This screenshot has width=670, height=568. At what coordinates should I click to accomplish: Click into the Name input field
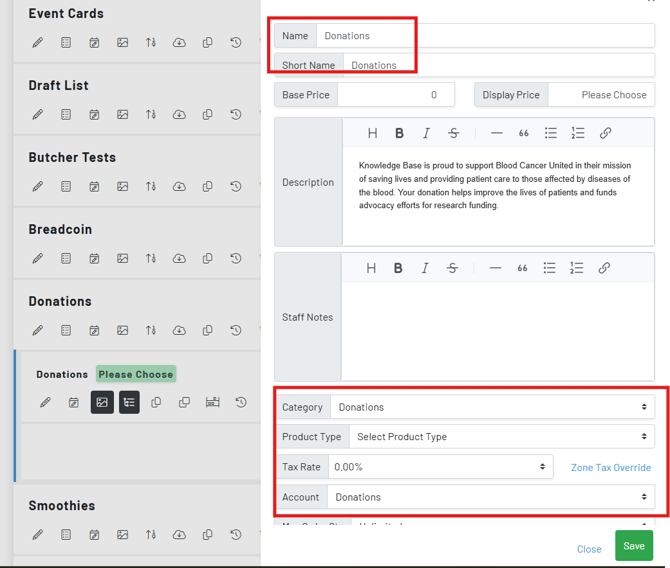coord(485,36)
